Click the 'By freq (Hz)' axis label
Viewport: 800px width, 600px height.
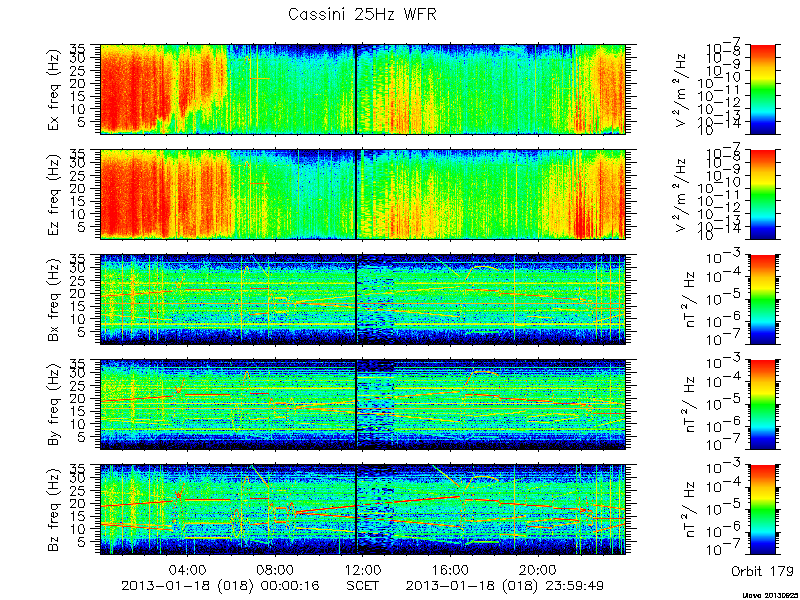[x=55, y=405]
